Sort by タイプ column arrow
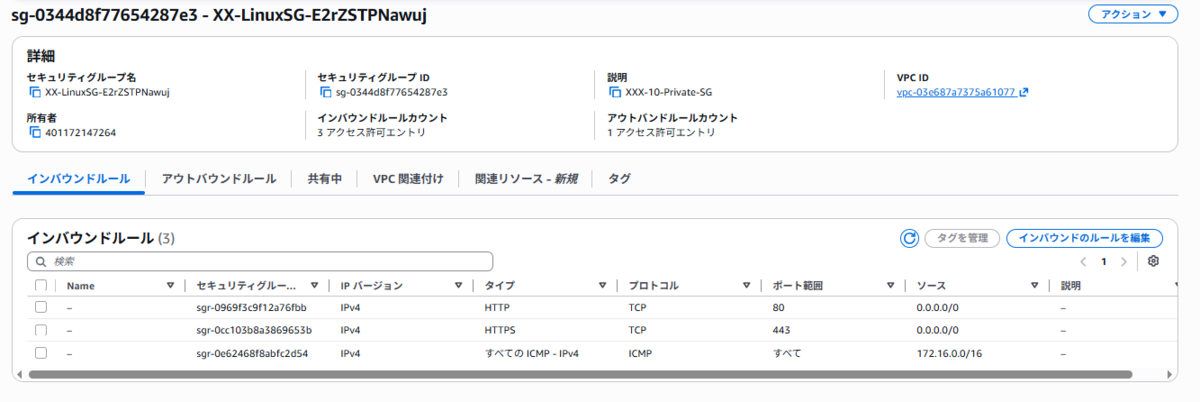Image resolution: width=1200 pixels, height=402 pixels. [x=603, y=286]
